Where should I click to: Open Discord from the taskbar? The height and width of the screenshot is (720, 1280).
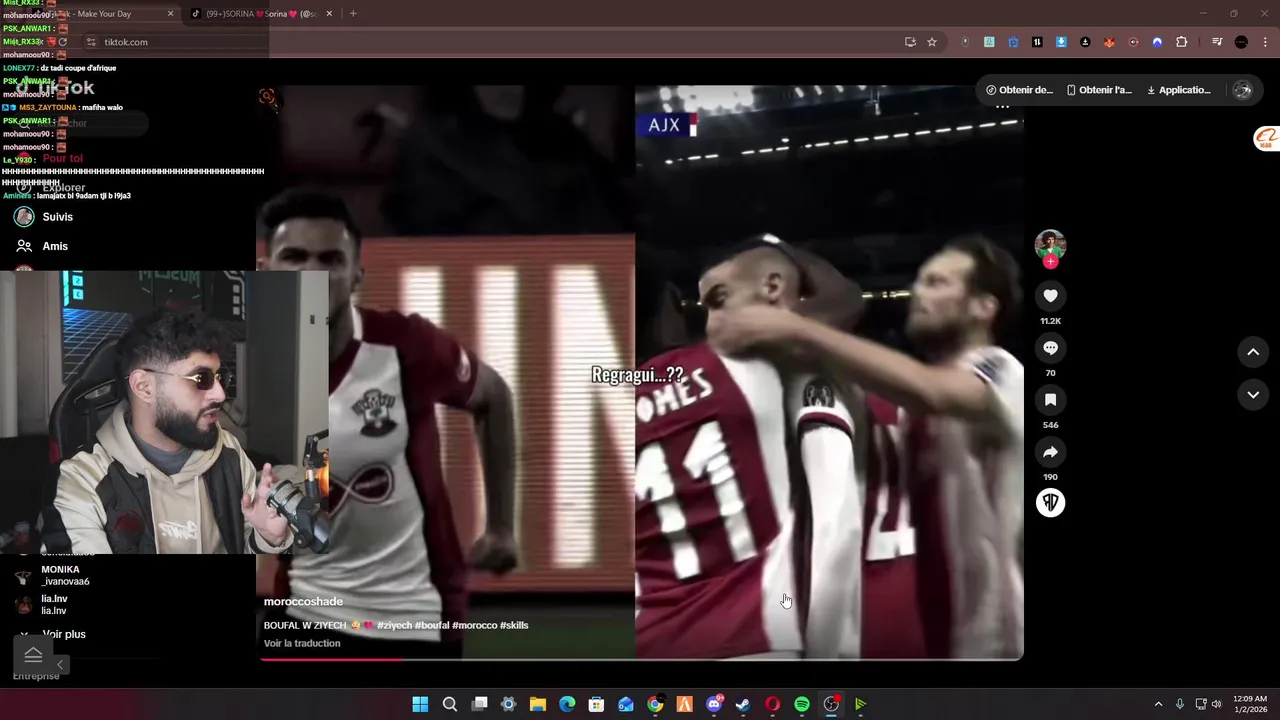(x=714, y=704)
